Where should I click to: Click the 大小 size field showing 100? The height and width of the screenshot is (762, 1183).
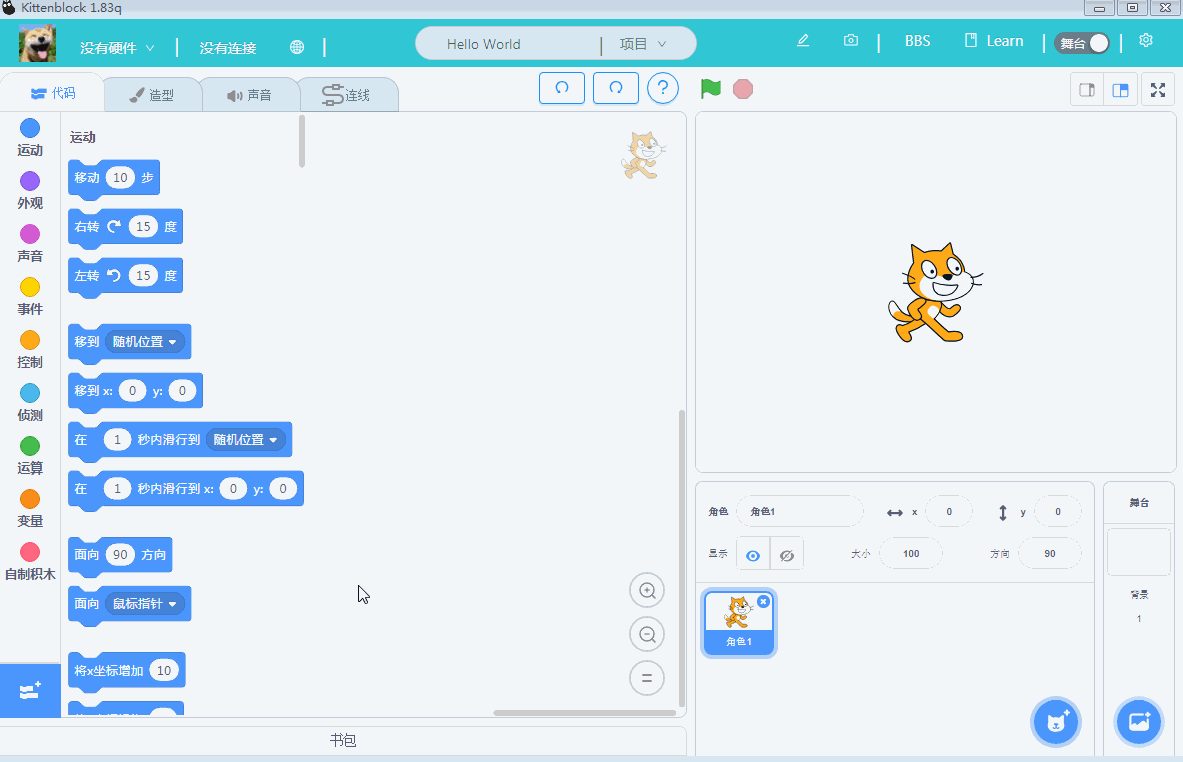[911, 554]
